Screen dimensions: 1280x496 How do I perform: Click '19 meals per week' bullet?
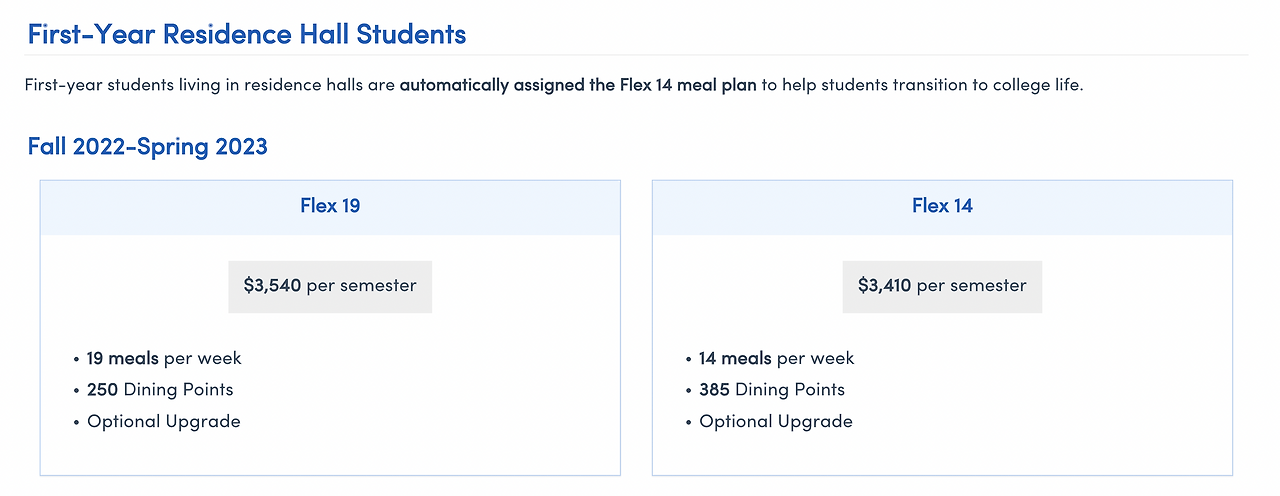coord(164,358)
